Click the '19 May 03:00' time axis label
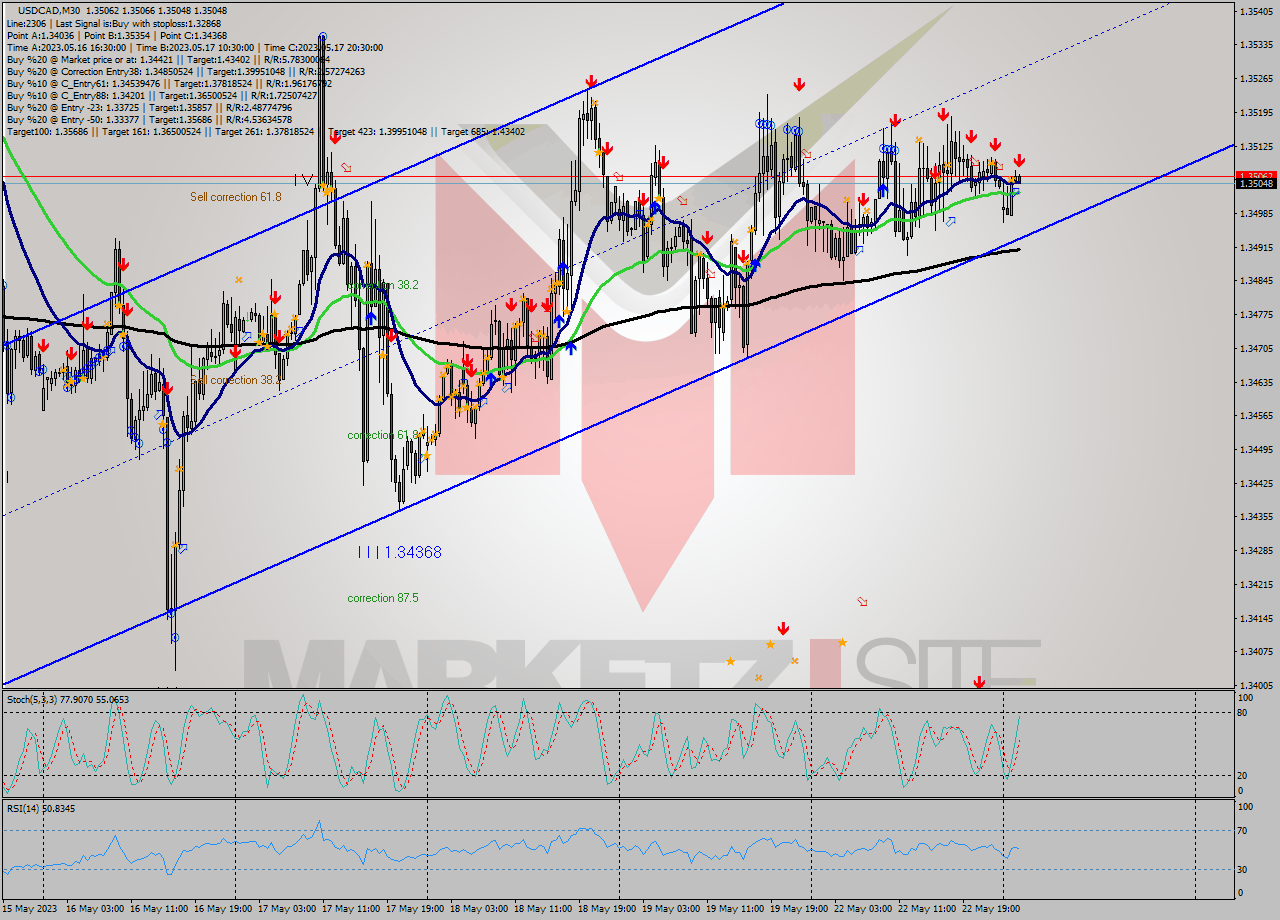The image size is (1280, 920). pyautogui.click(x=671, y=909)
